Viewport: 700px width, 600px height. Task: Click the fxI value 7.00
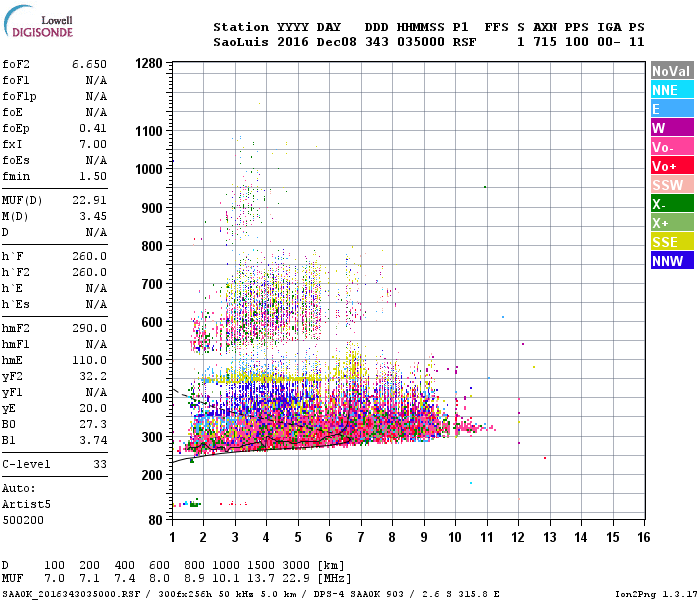[x=93, y=144]
